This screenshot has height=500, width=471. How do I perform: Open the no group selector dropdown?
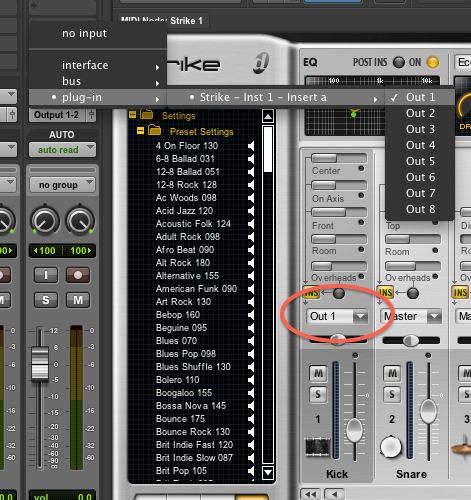(x=62, y=185)
